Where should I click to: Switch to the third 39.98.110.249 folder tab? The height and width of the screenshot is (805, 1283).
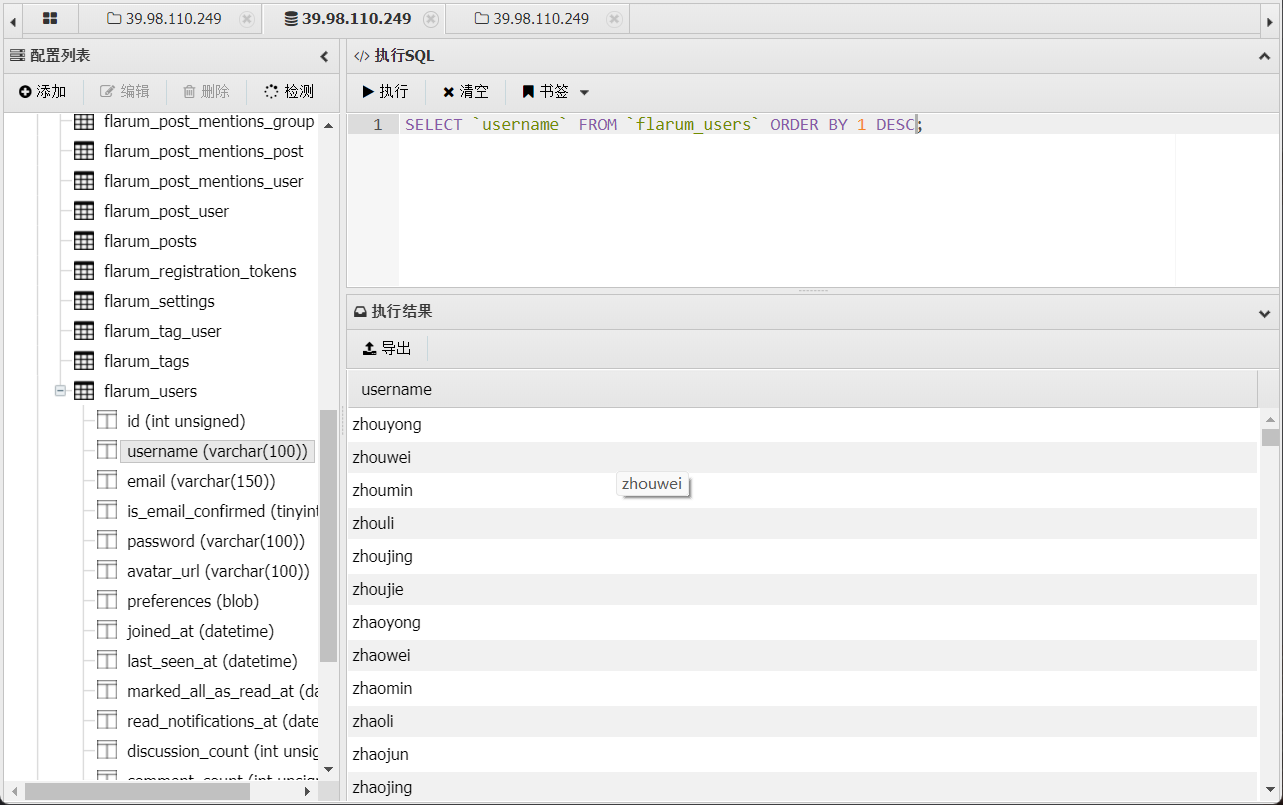531,19
